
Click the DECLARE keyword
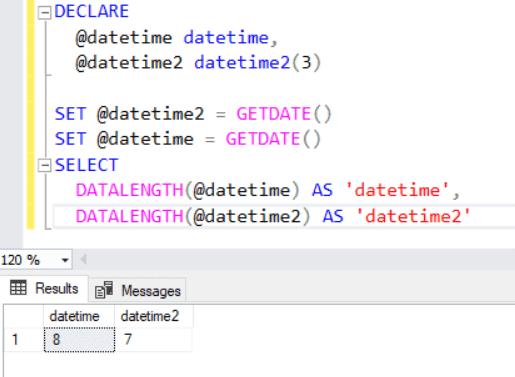coord(92,11)
